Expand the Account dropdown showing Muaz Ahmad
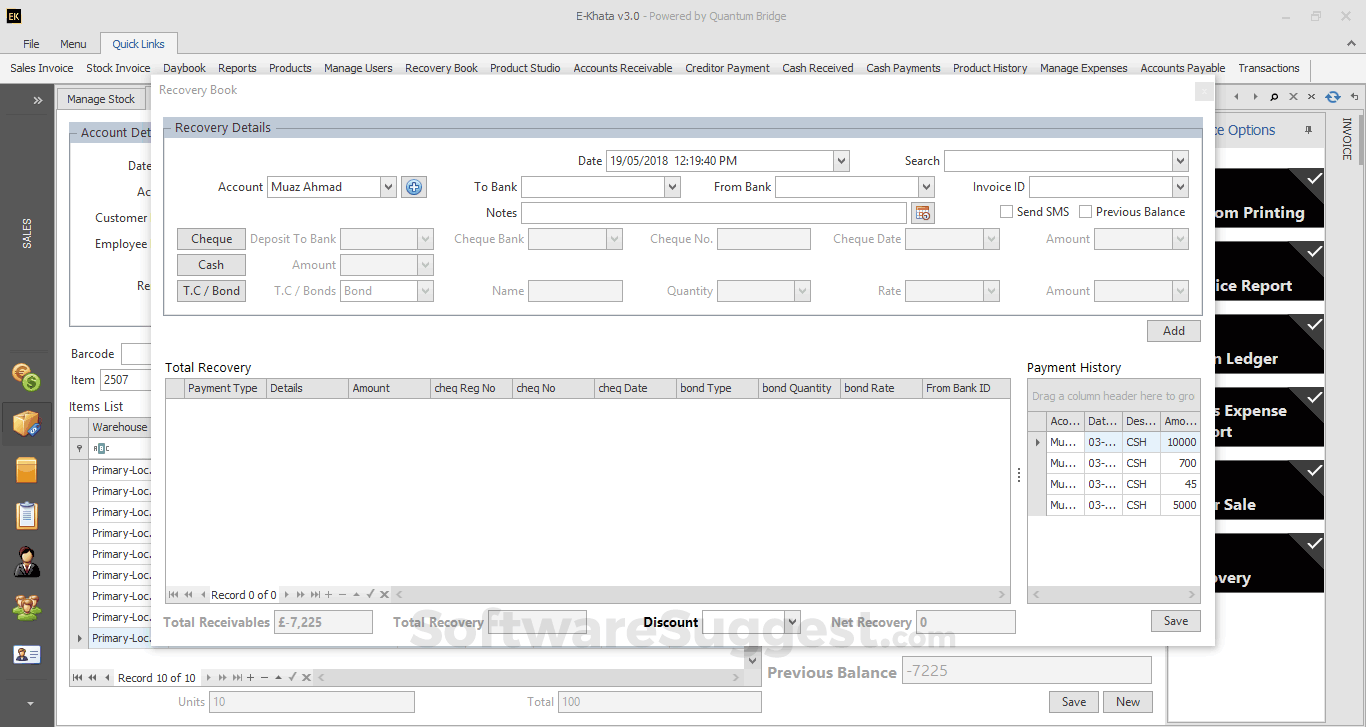Image resolution: width=1366 pixels, height=727 pixels. (x=388, y=187)
